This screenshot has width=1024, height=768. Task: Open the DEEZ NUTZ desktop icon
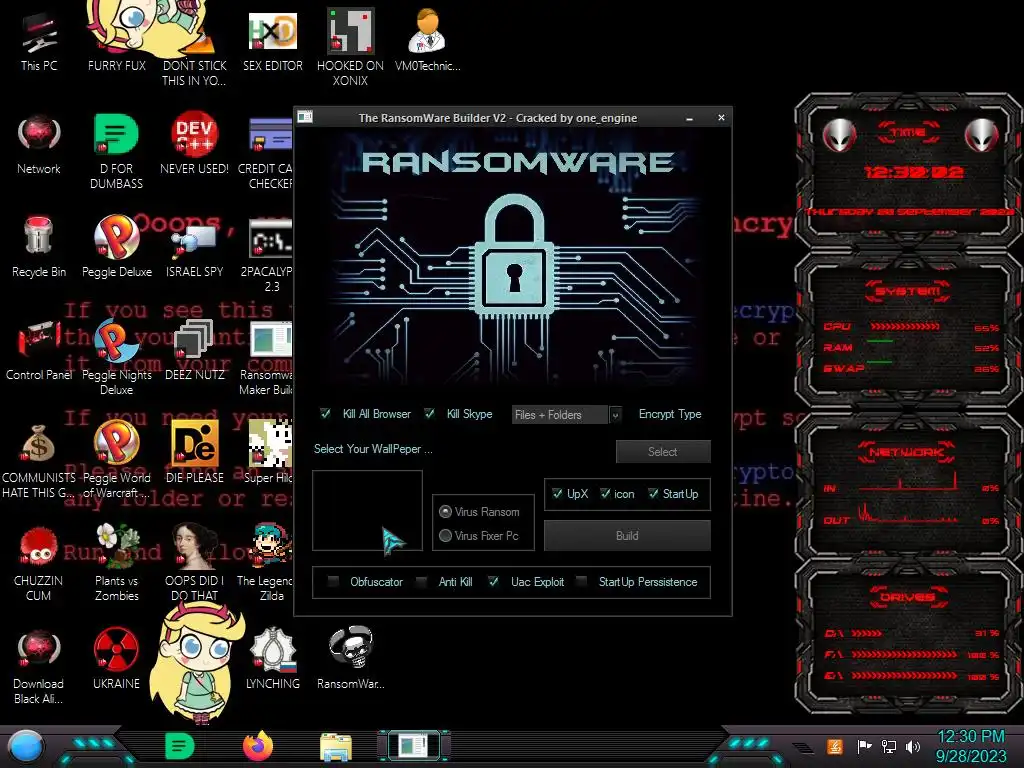[194, 351]
